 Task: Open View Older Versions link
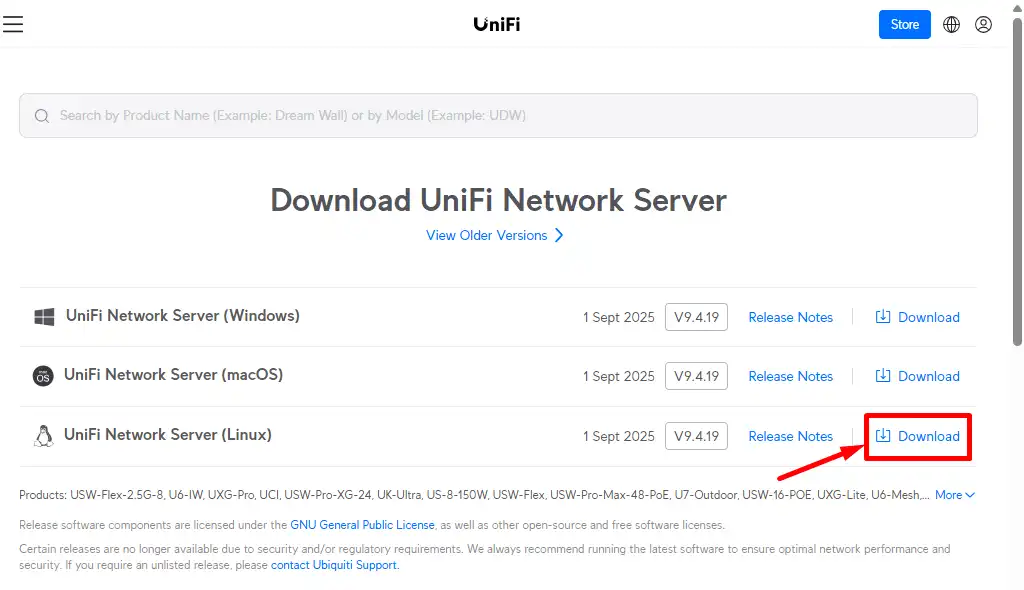click(x=487, y=235)
